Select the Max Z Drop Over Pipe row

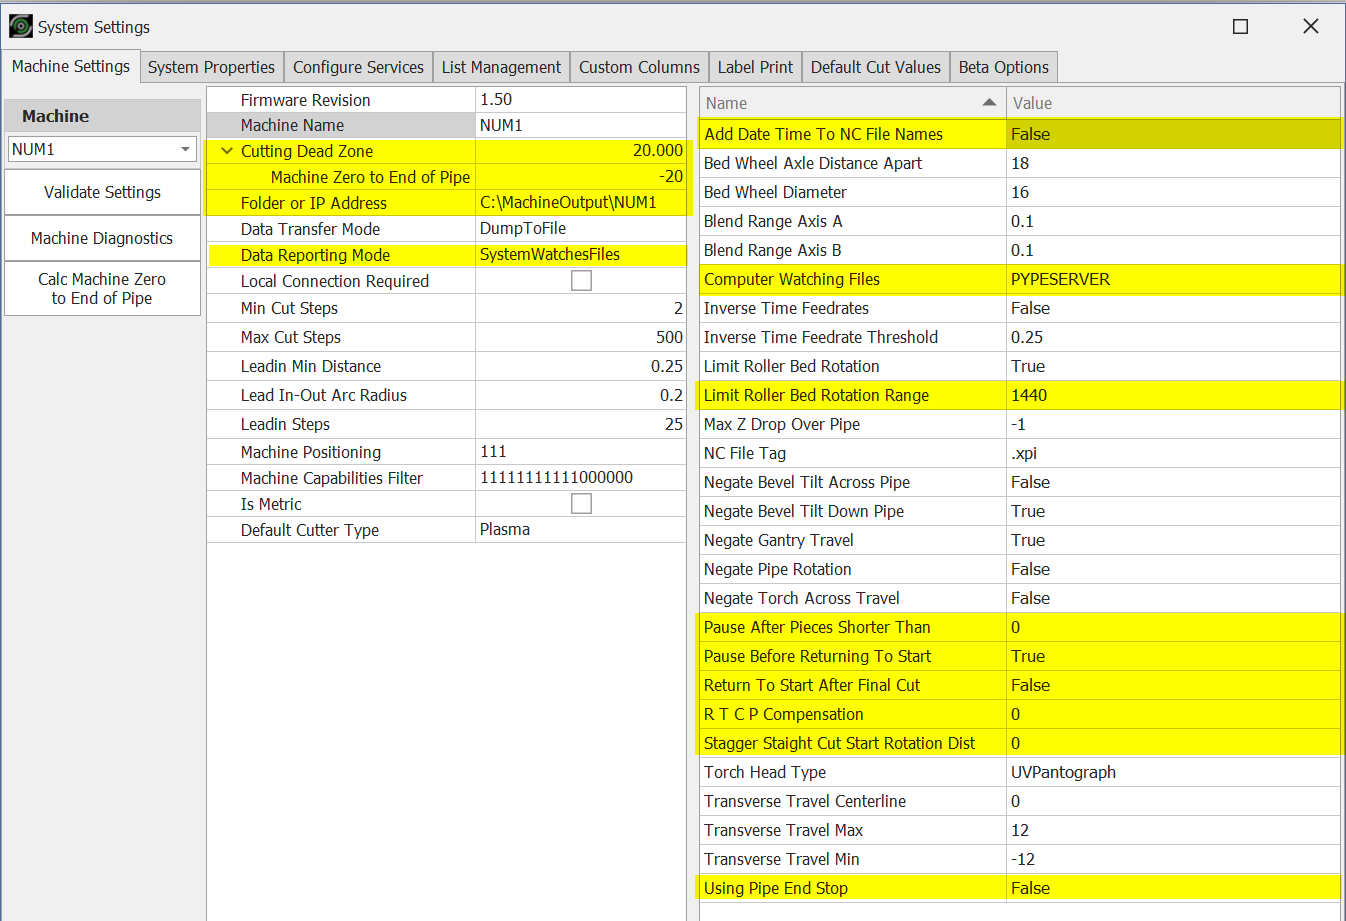(1020, 424)
